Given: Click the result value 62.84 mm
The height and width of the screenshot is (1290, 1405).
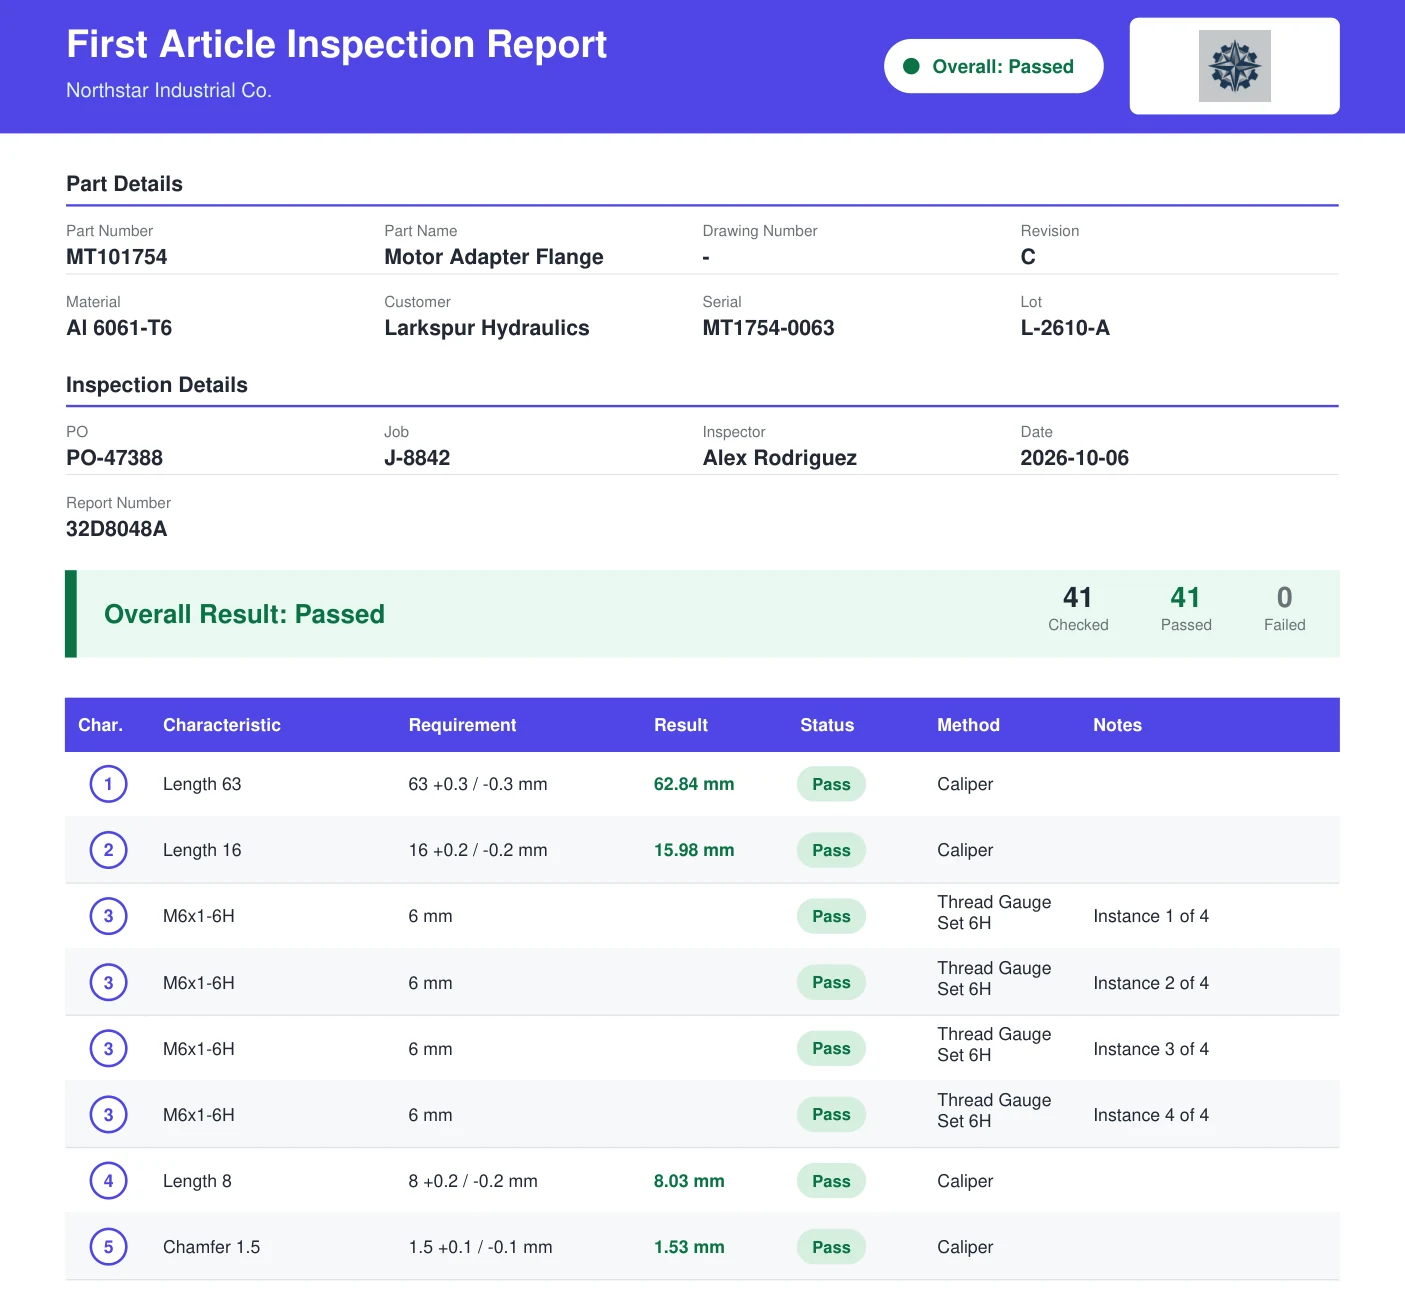Looking at the screenshot, I should click(x=694, y=784).
